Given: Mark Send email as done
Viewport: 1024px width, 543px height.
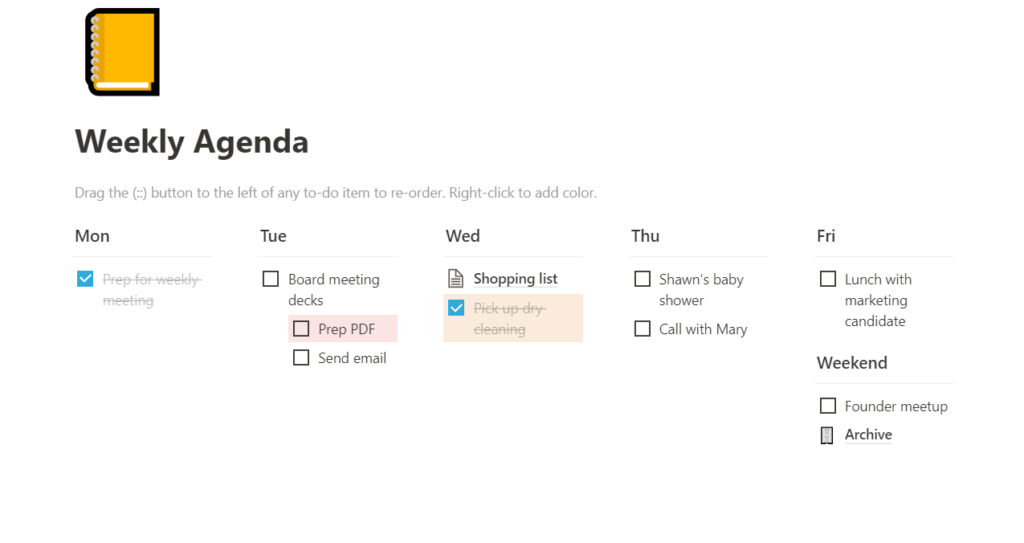Looking at the screenshot, I should point(301,357).
